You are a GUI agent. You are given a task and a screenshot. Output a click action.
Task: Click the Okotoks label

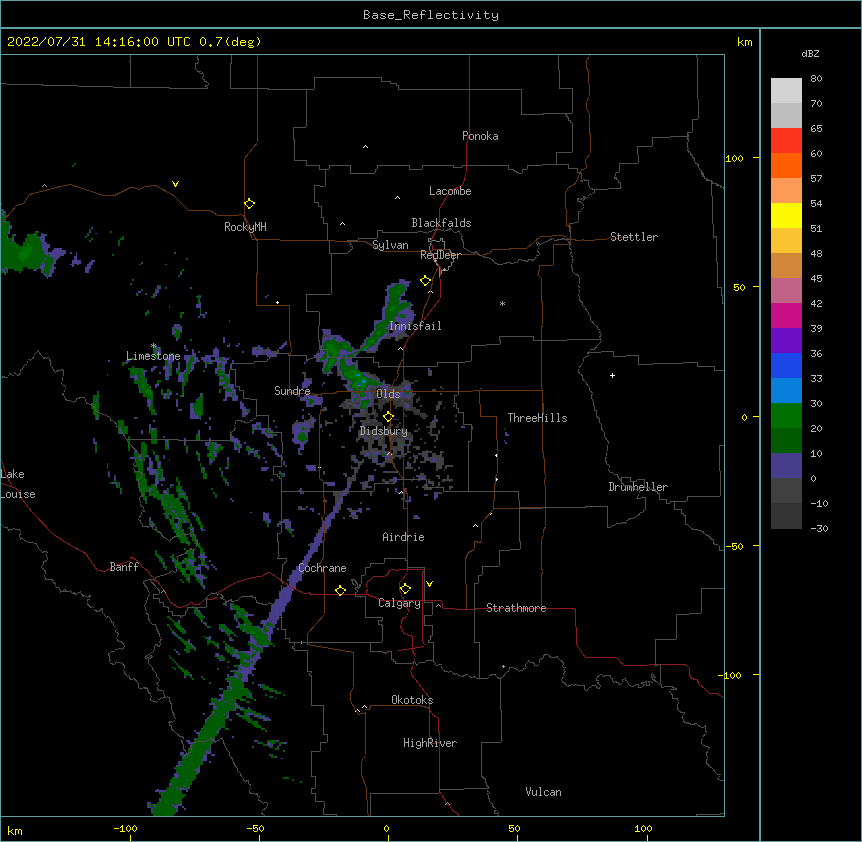coord(412,700)
